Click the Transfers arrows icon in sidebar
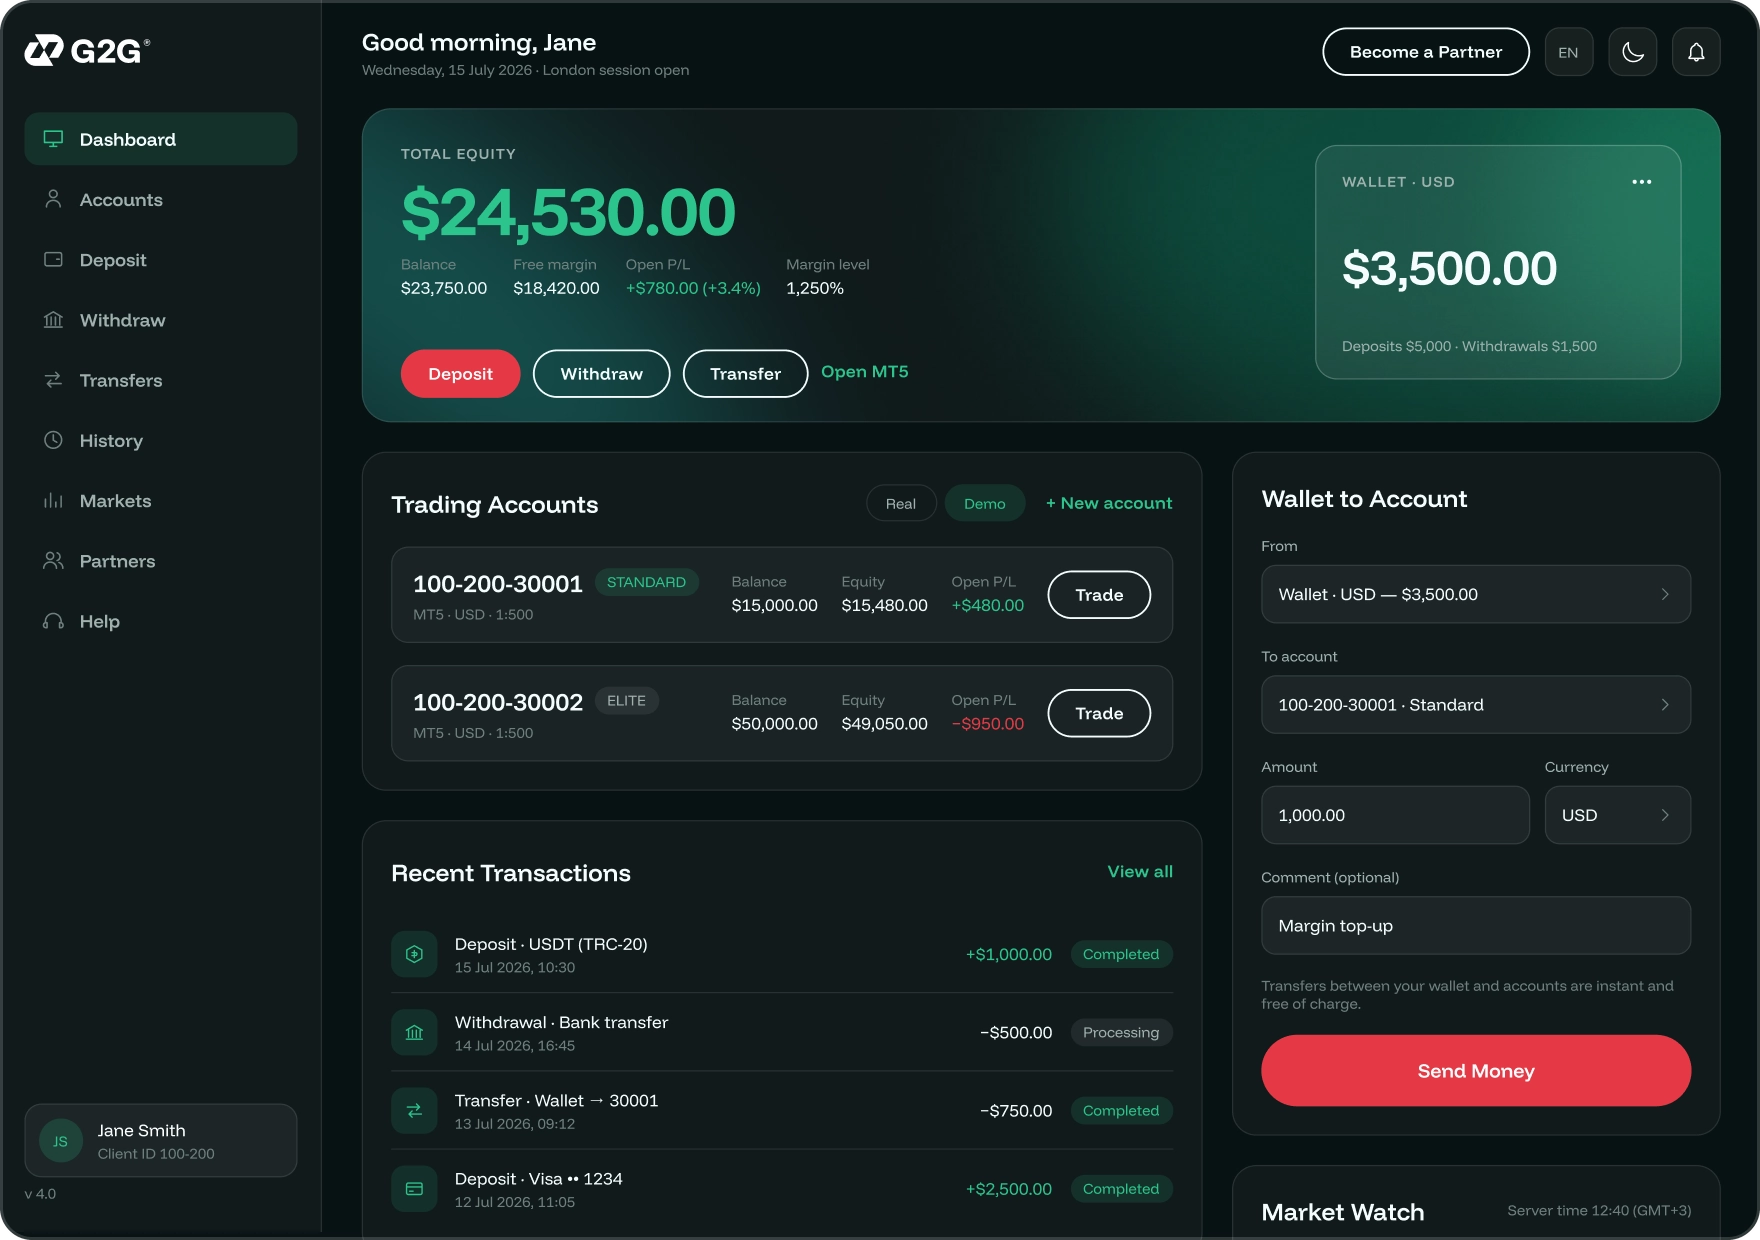This screenshot has width=1760, height=1240. pos(54,380)
